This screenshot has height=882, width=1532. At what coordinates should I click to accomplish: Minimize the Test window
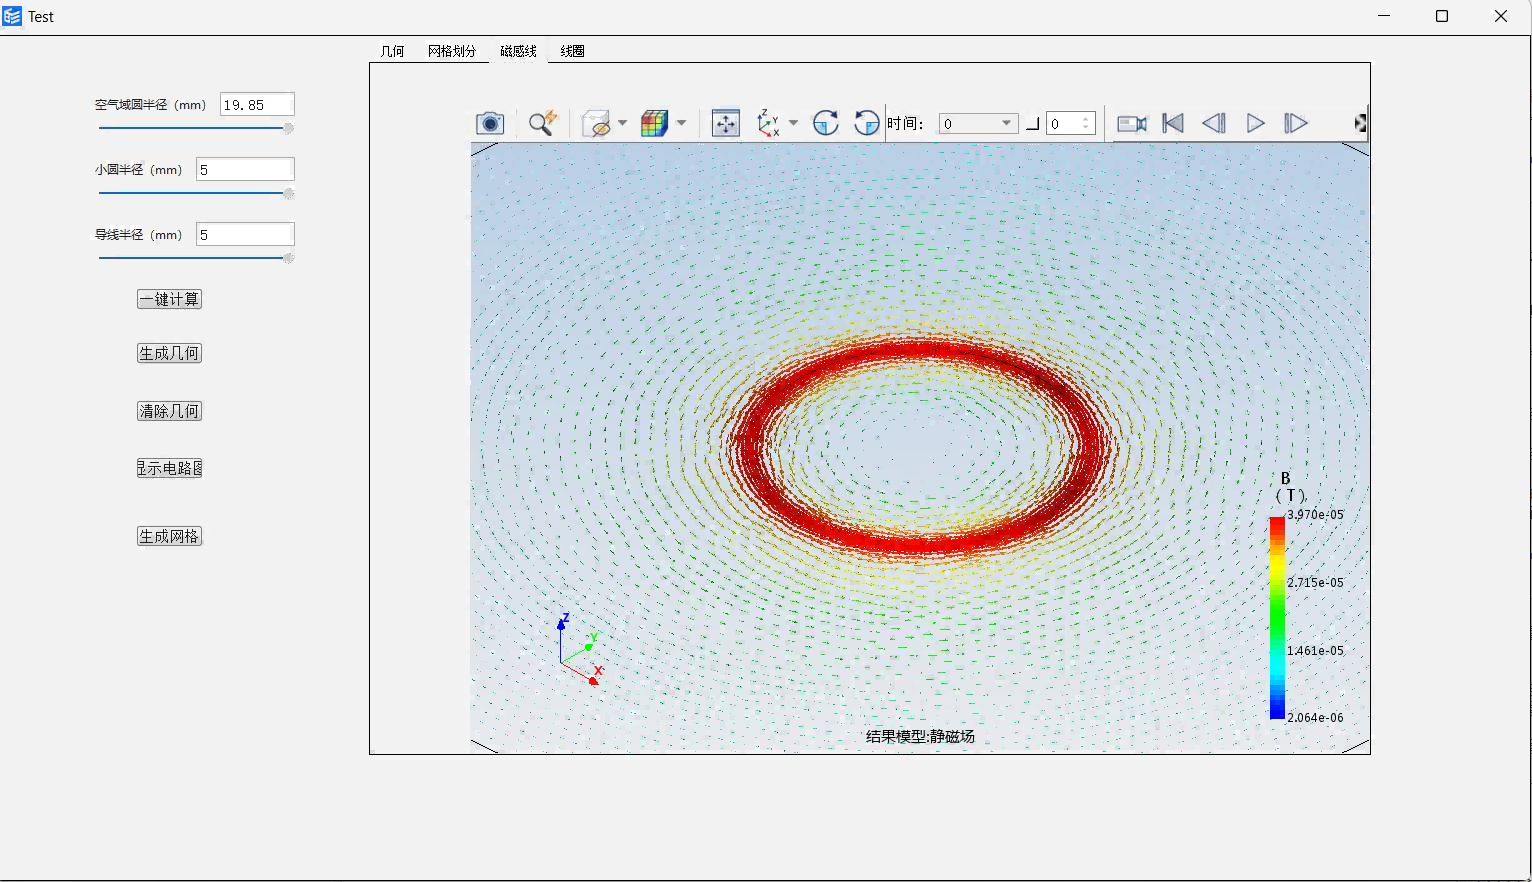(x=1384, y=16)
